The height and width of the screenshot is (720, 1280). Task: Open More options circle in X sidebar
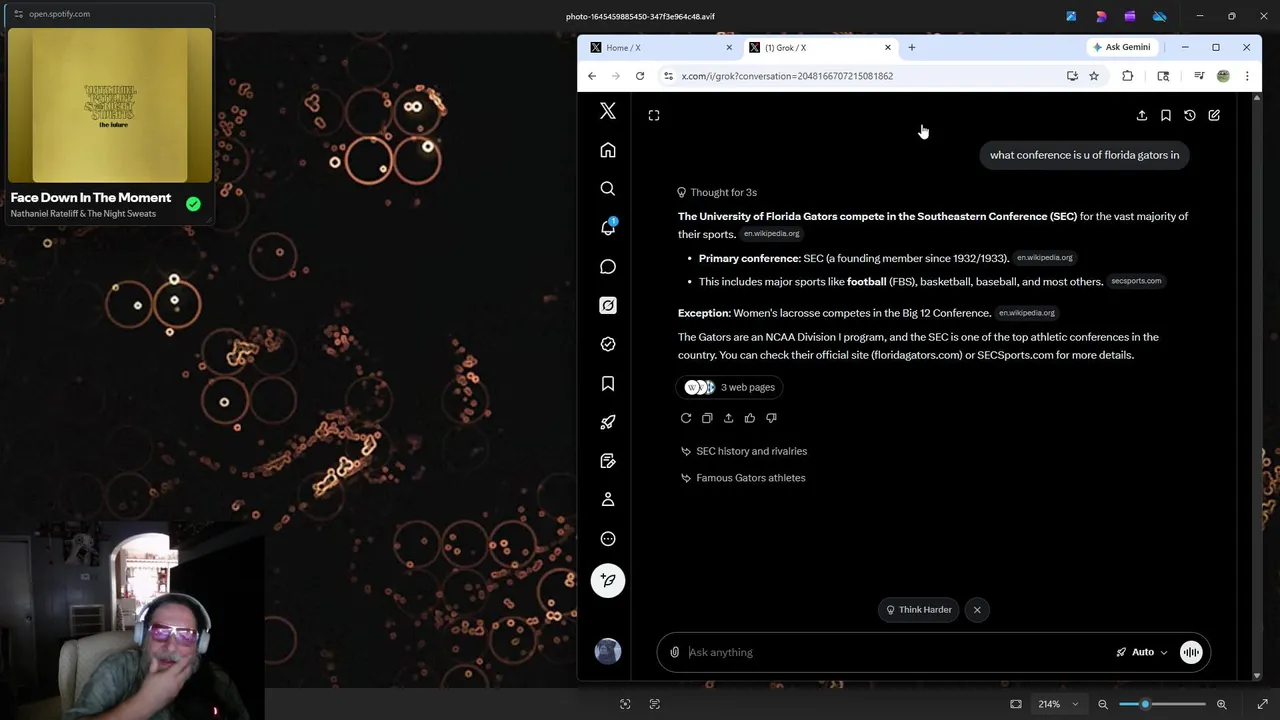(608, 539)
